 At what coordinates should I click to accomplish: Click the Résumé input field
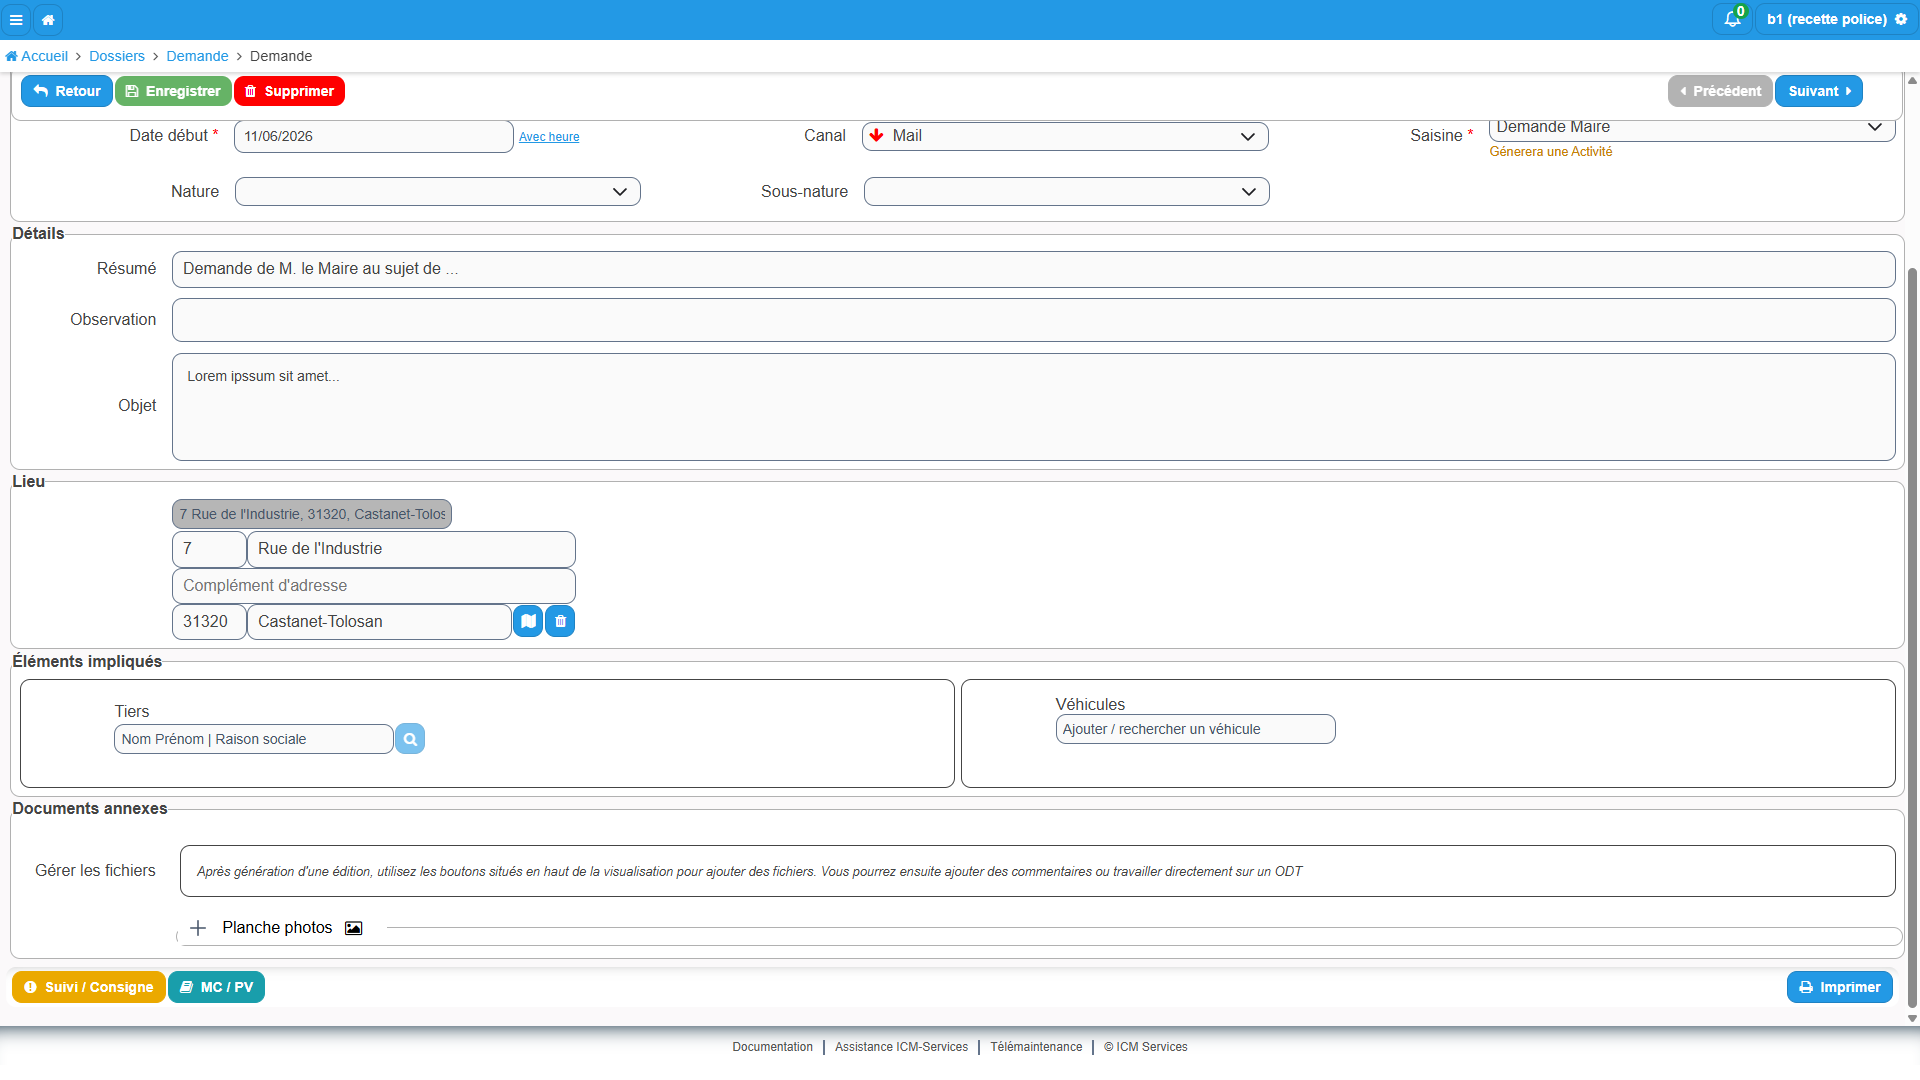[1034, 269]
